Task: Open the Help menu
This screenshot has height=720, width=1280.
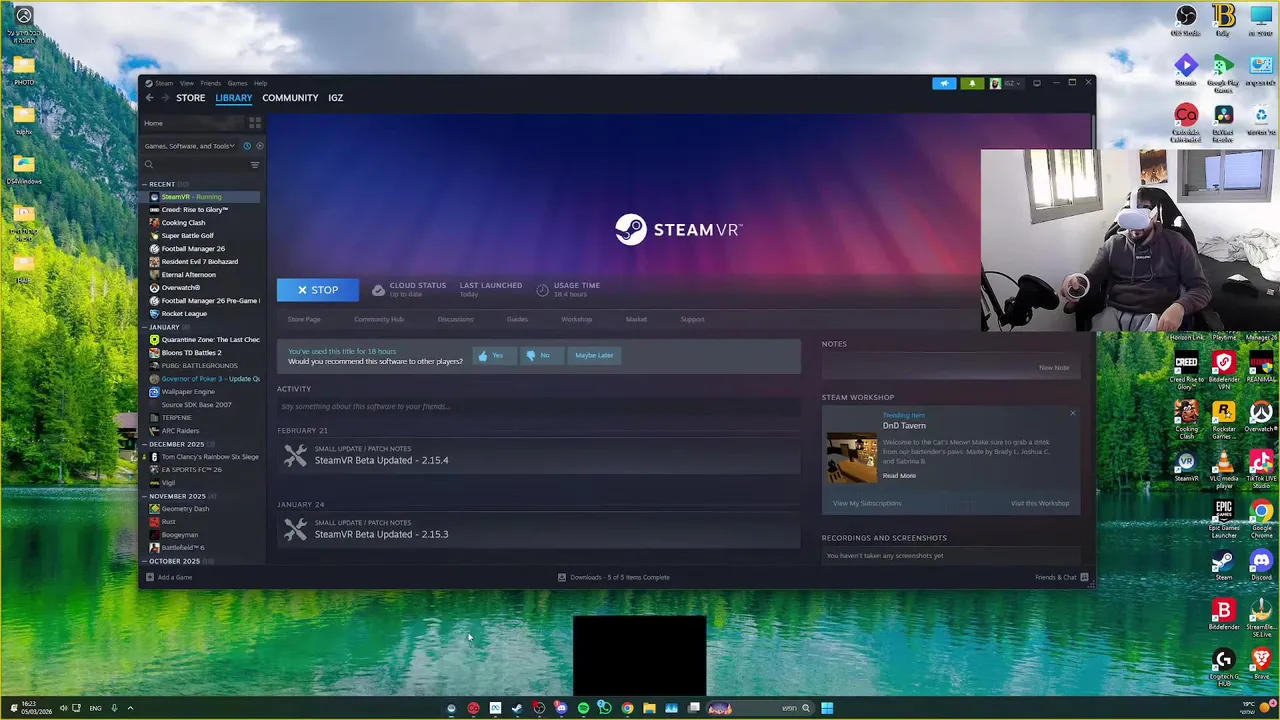Action: coord(260,83)
